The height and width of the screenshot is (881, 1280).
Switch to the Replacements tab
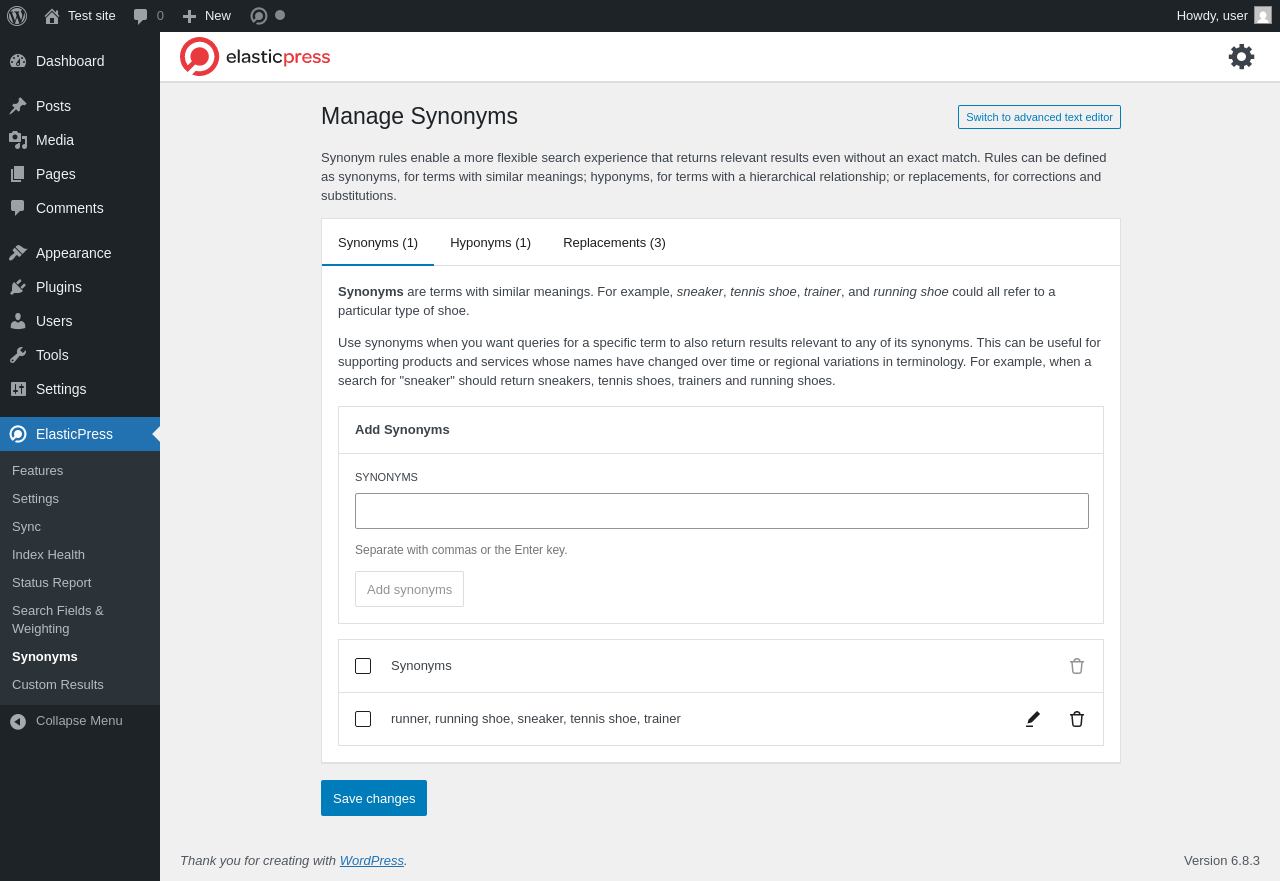click(614, 243)
